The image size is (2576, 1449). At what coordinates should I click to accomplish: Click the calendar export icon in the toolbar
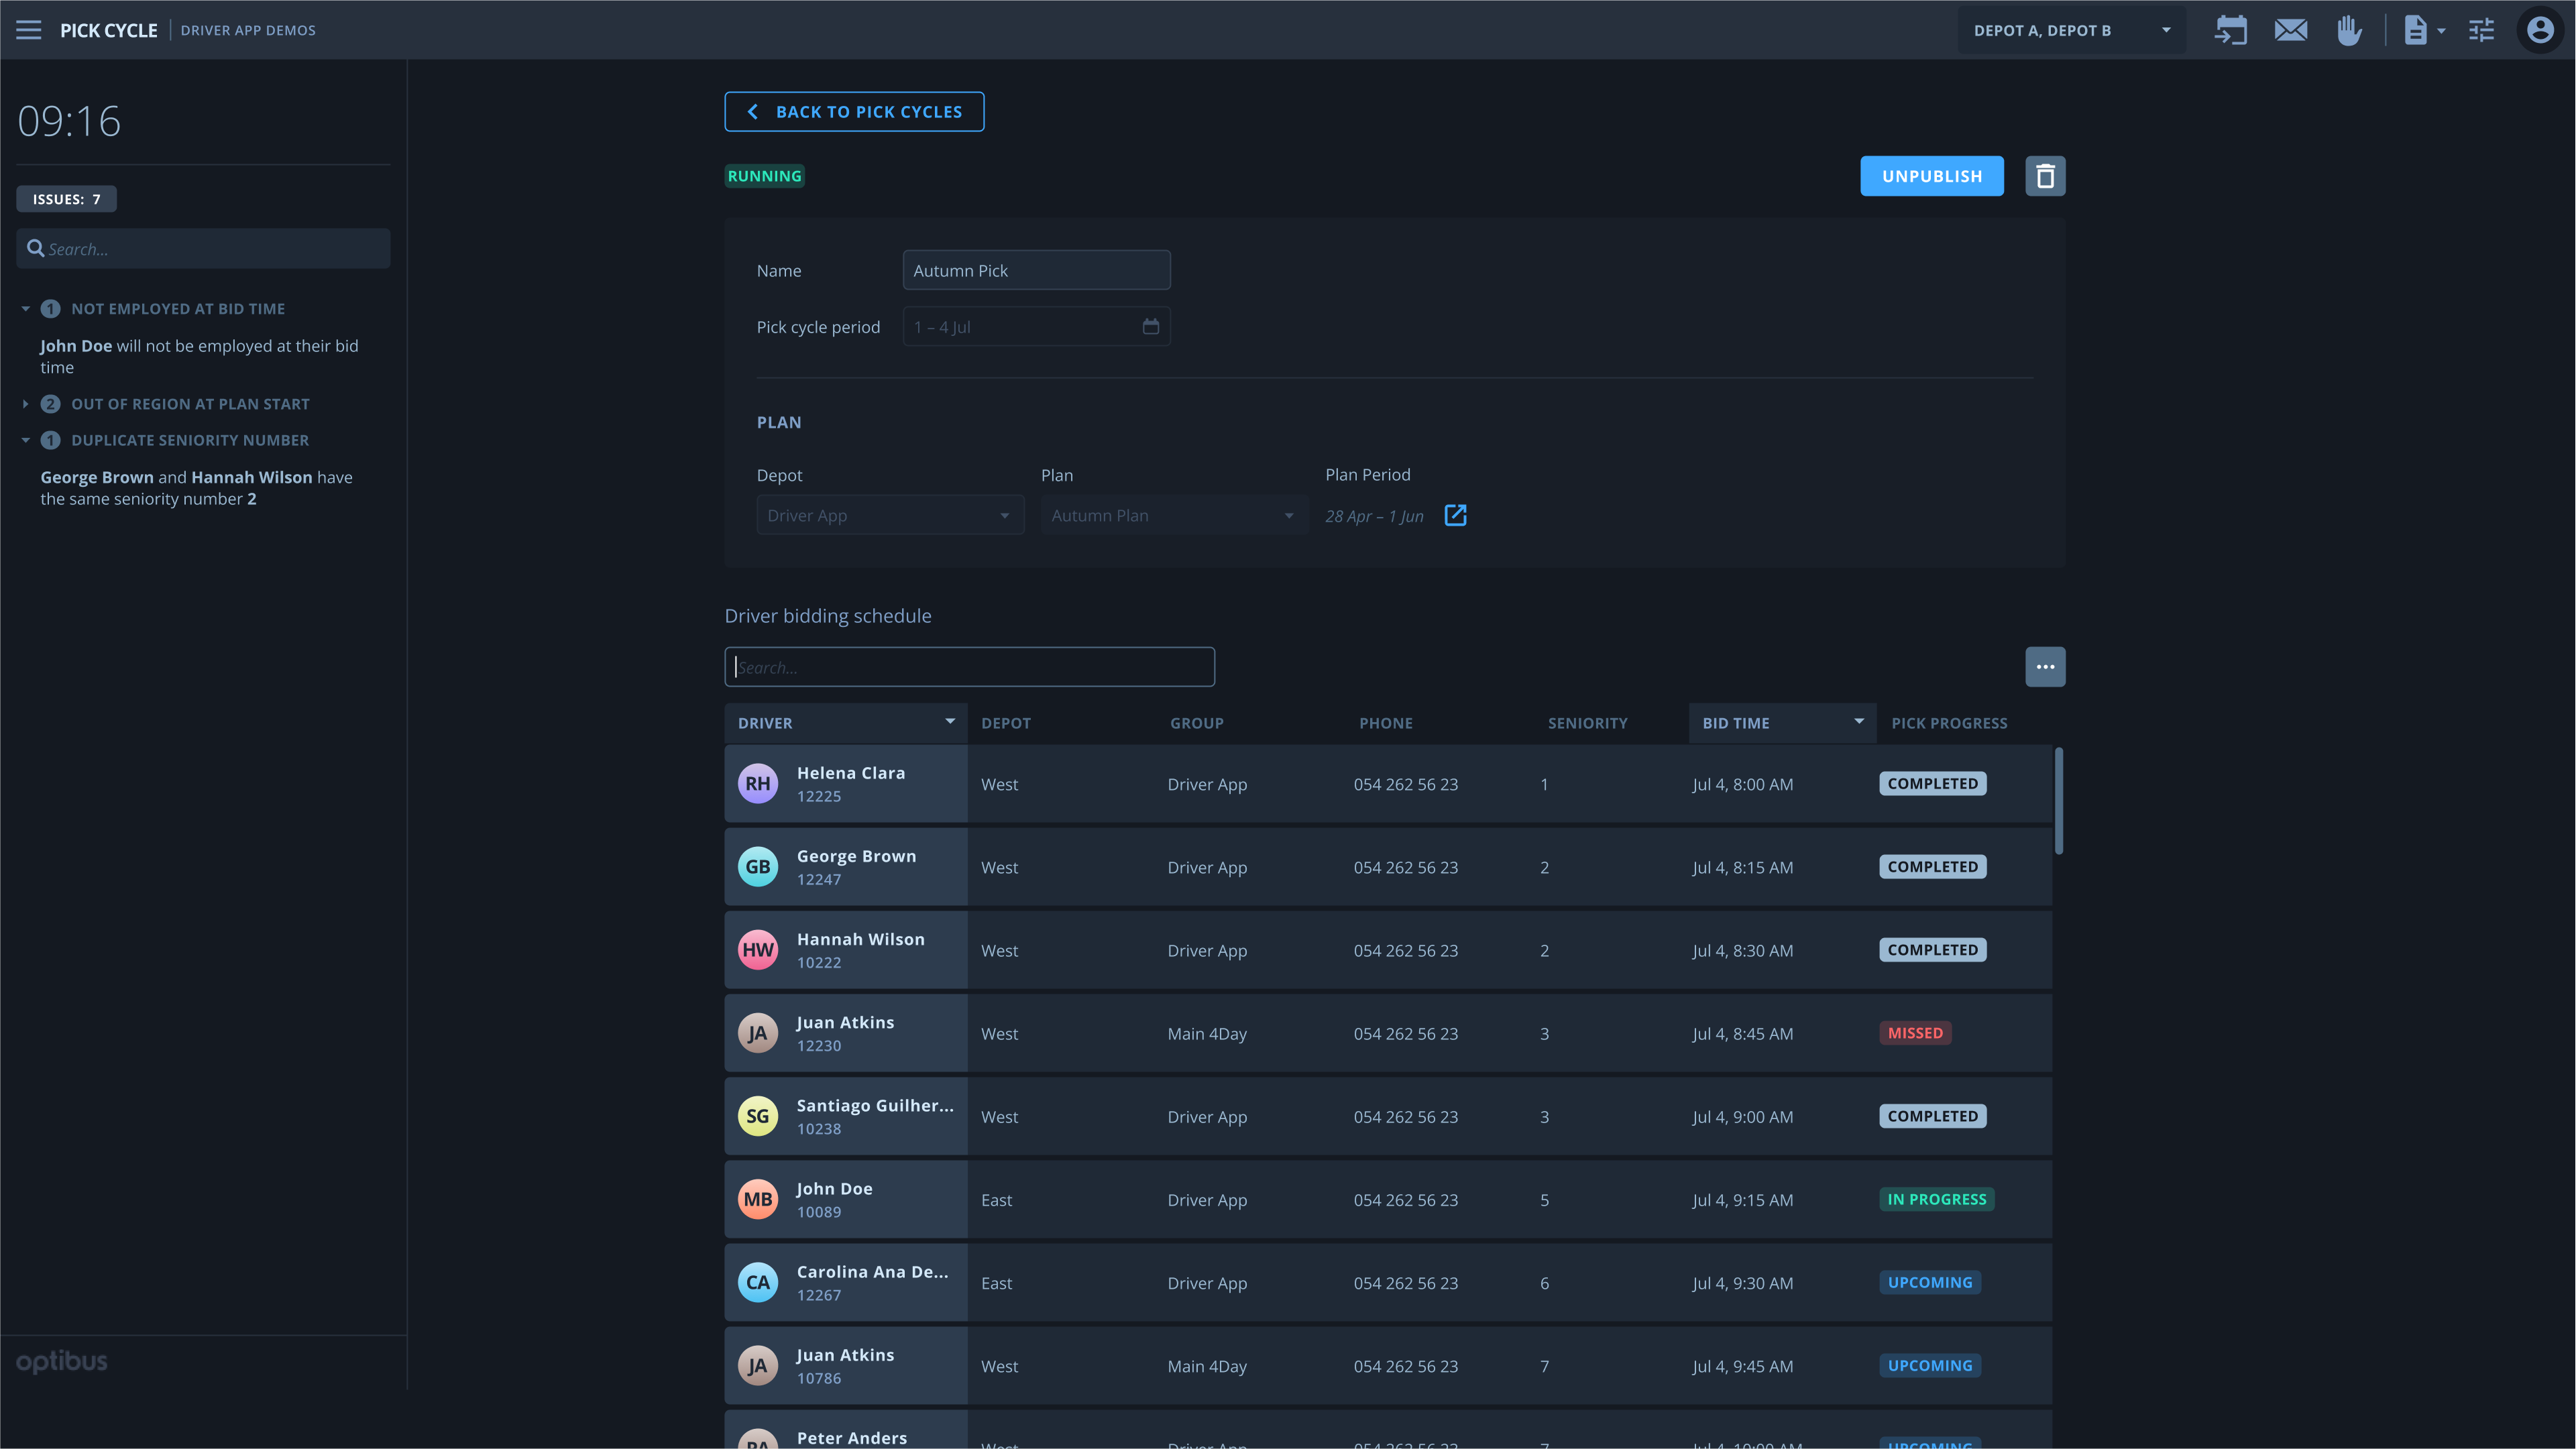point(2231,30)
